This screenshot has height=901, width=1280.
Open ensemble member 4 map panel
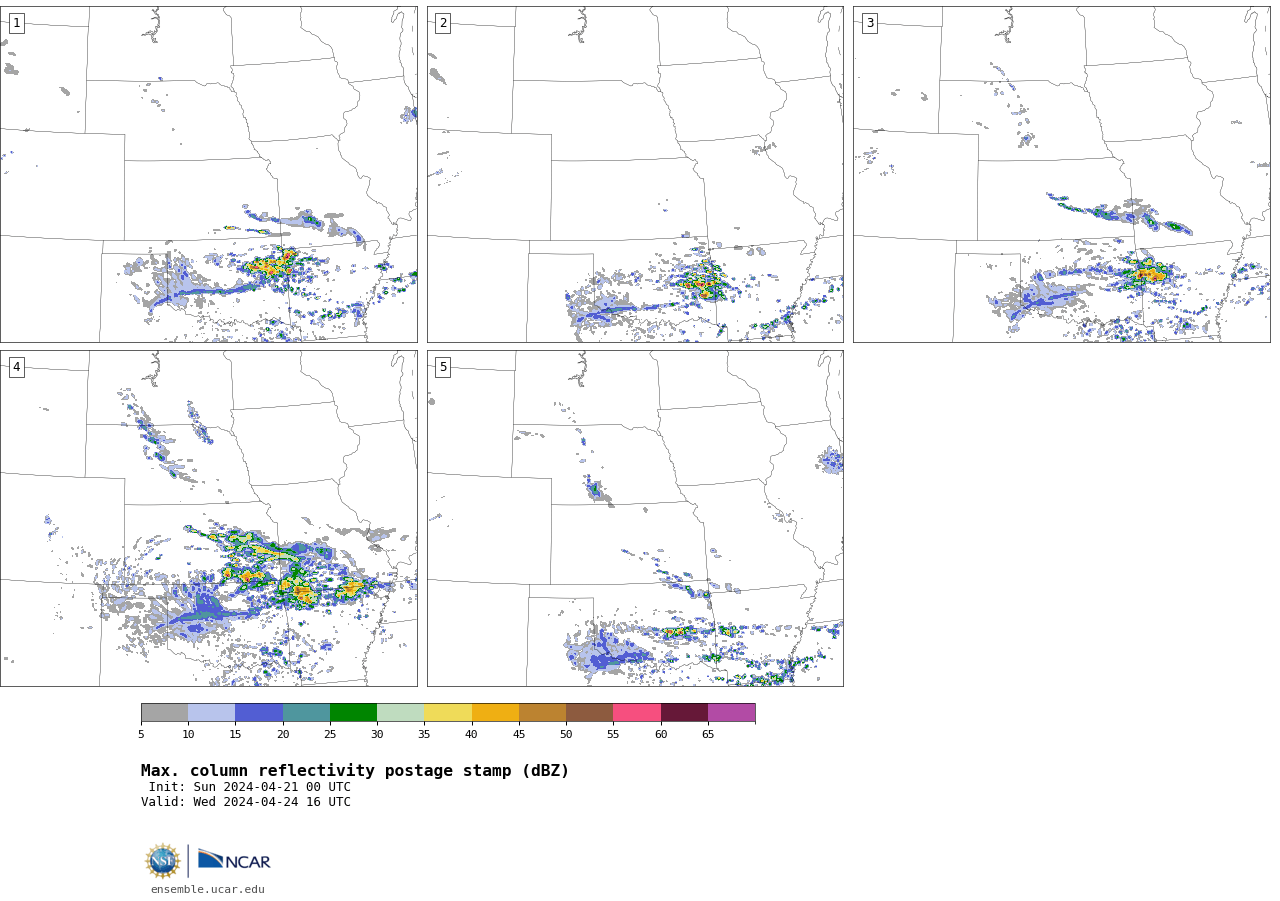coord(208,518)
